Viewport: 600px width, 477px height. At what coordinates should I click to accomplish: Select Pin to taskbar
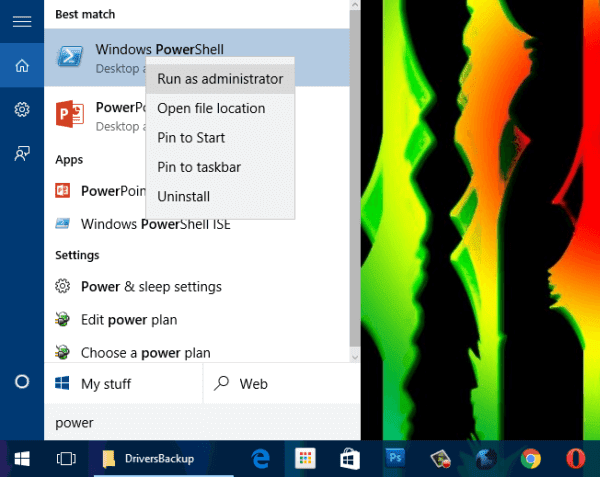pos(220,167)
